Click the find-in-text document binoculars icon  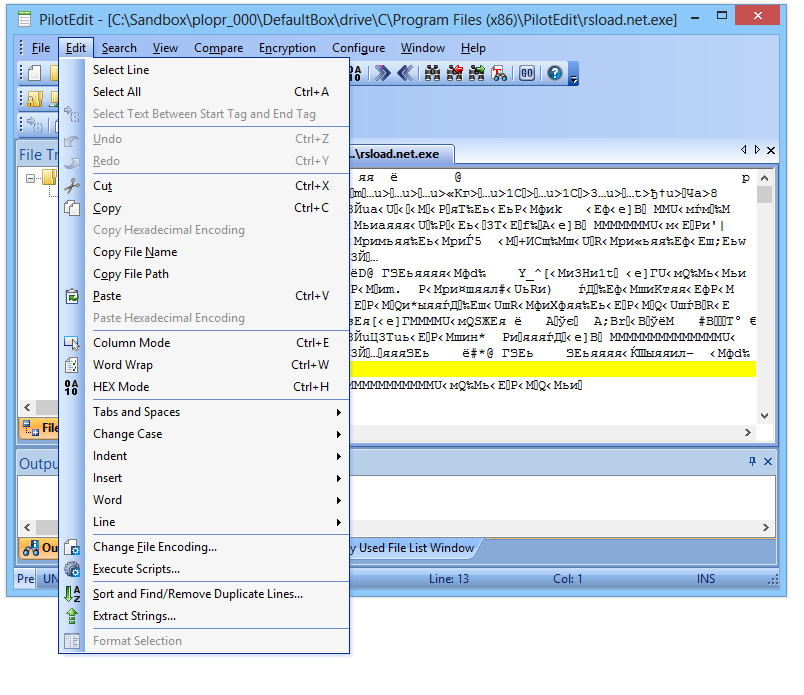499,73
